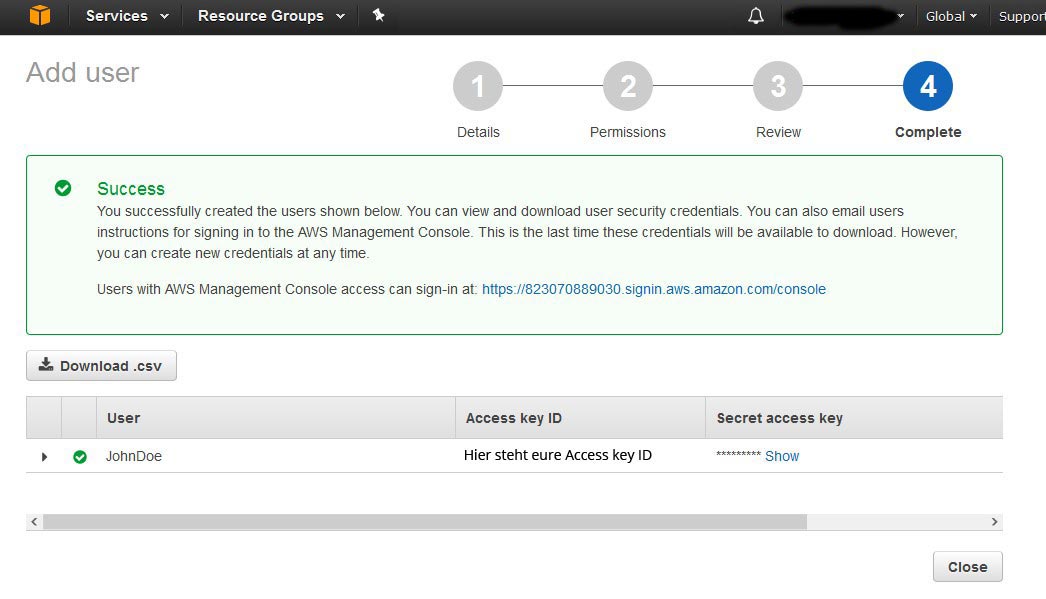Click the 'Hier steht eure Access key ID' cell
Viewport: 1046px width, 599px height.
point(558,455)
